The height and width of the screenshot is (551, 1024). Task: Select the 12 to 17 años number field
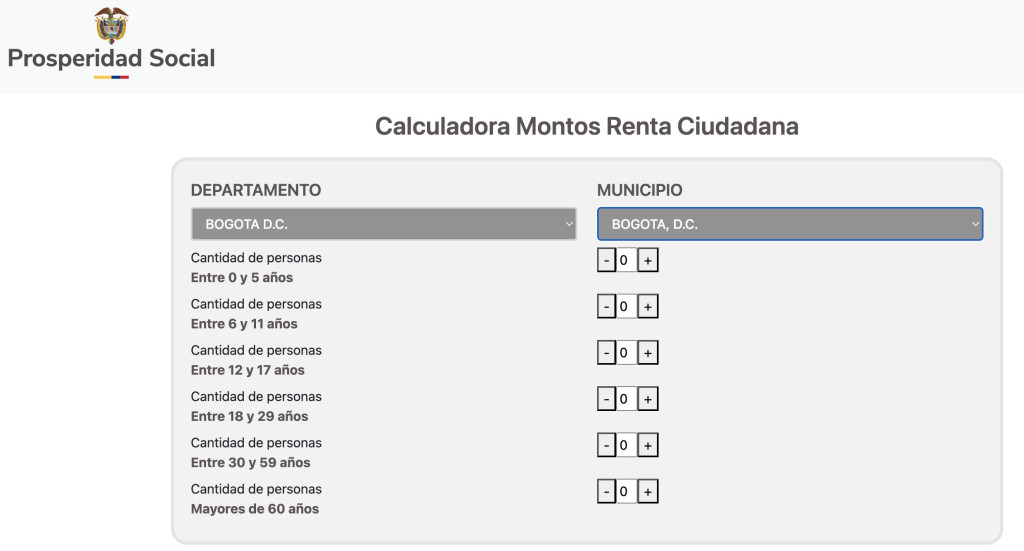click(625, 353)
